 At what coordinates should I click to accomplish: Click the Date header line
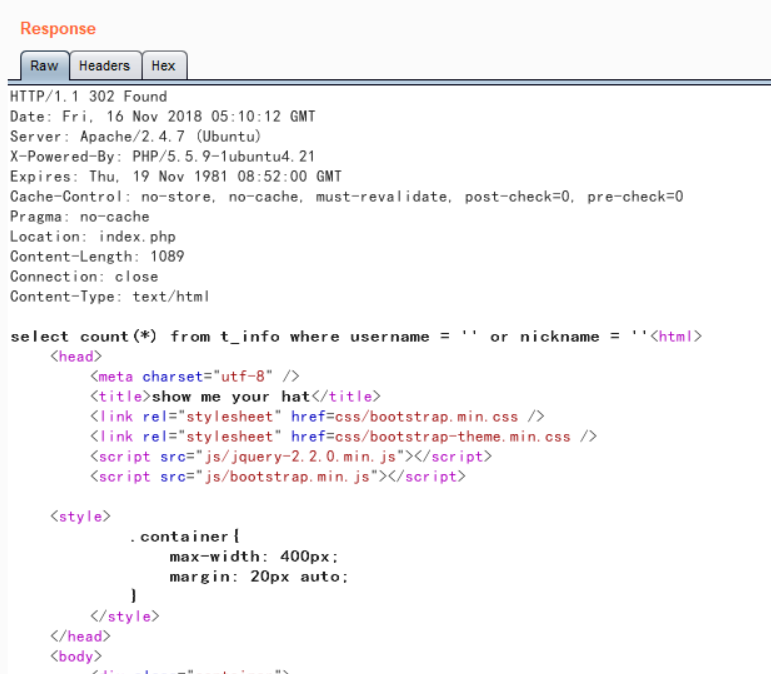tap(163, 117)
